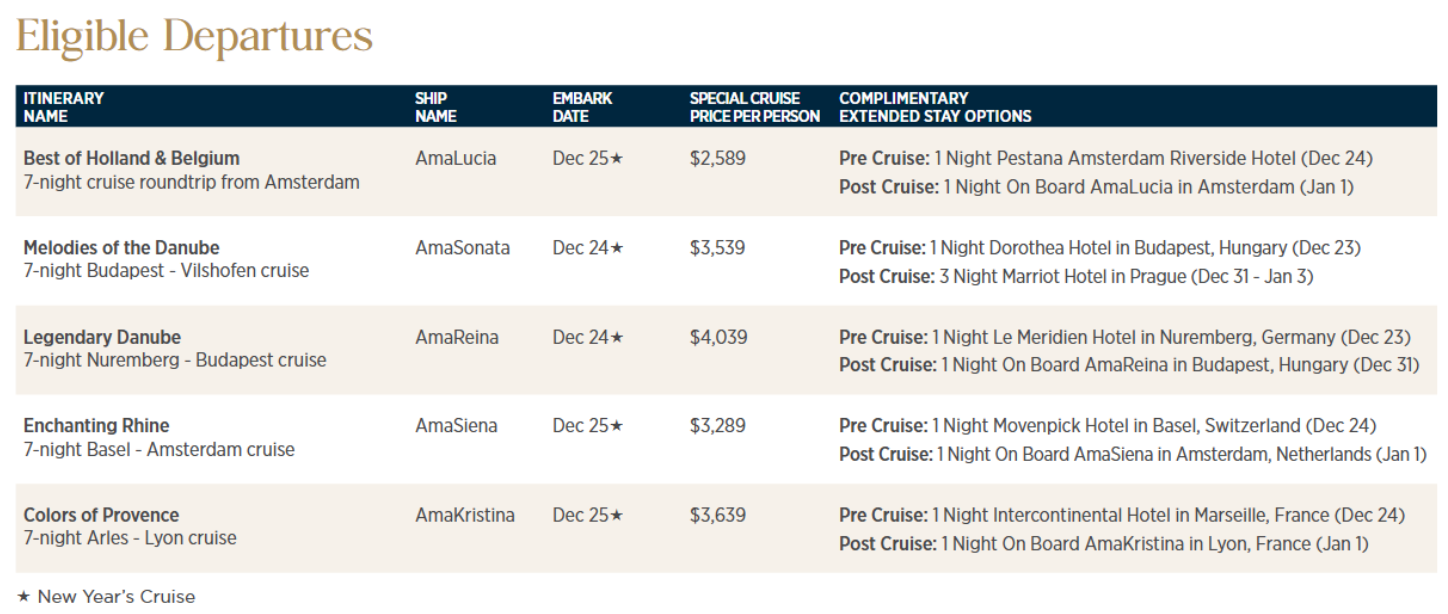Open the Colors of Provence itinerary

click(101, 515)
